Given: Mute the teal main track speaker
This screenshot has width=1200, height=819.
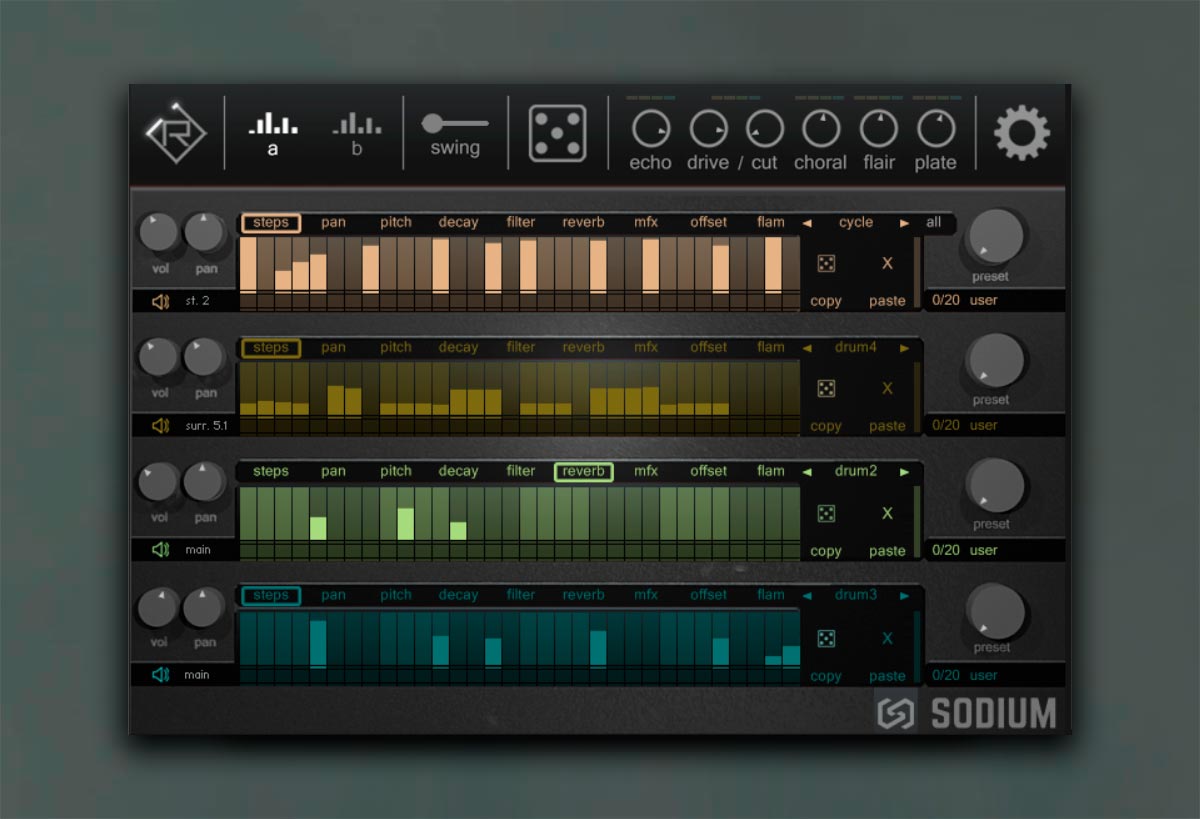Looking at the screenshot, I should [160, 674].
